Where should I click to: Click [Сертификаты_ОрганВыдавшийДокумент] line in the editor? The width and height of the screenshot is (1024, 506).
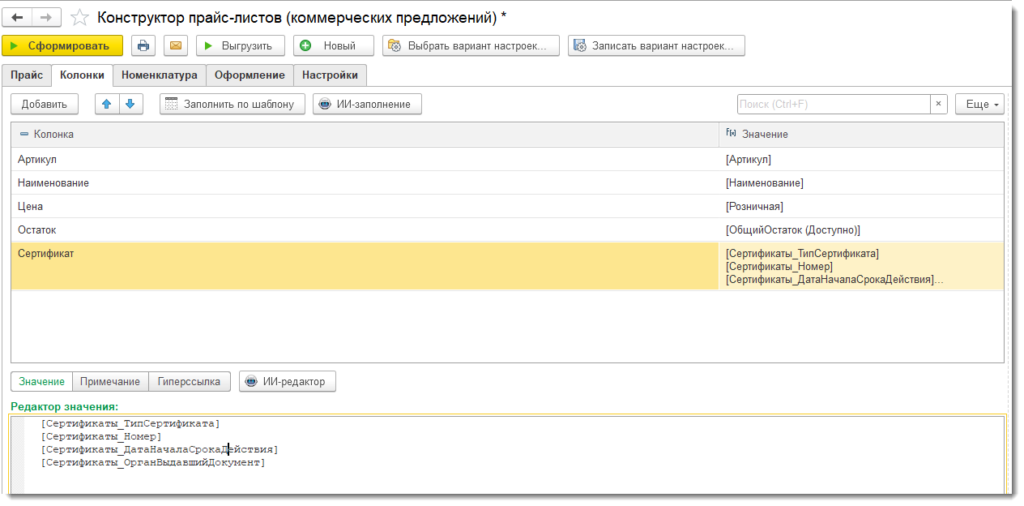152,462
